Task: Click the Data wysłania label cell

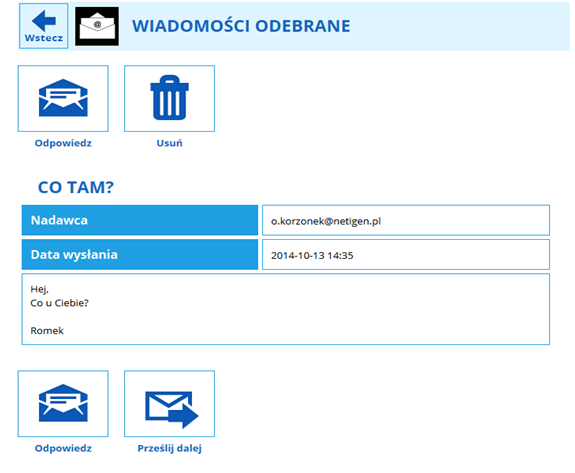Action: [140, 254]
